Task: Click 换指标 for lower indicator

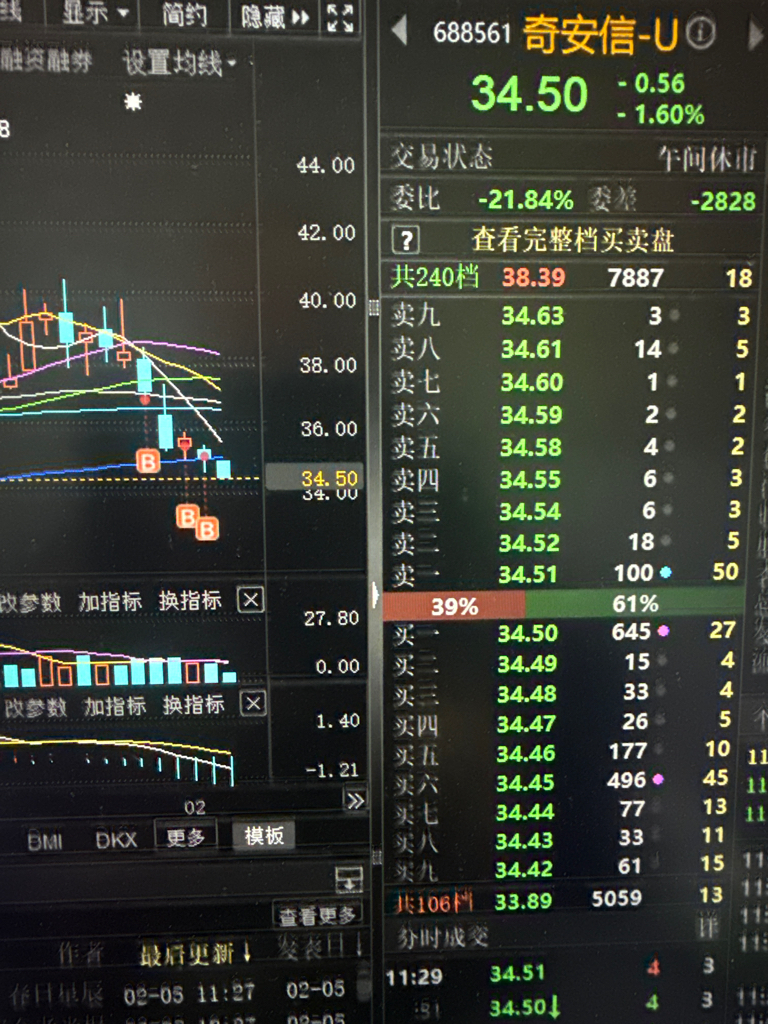Action: coord(193,704)
